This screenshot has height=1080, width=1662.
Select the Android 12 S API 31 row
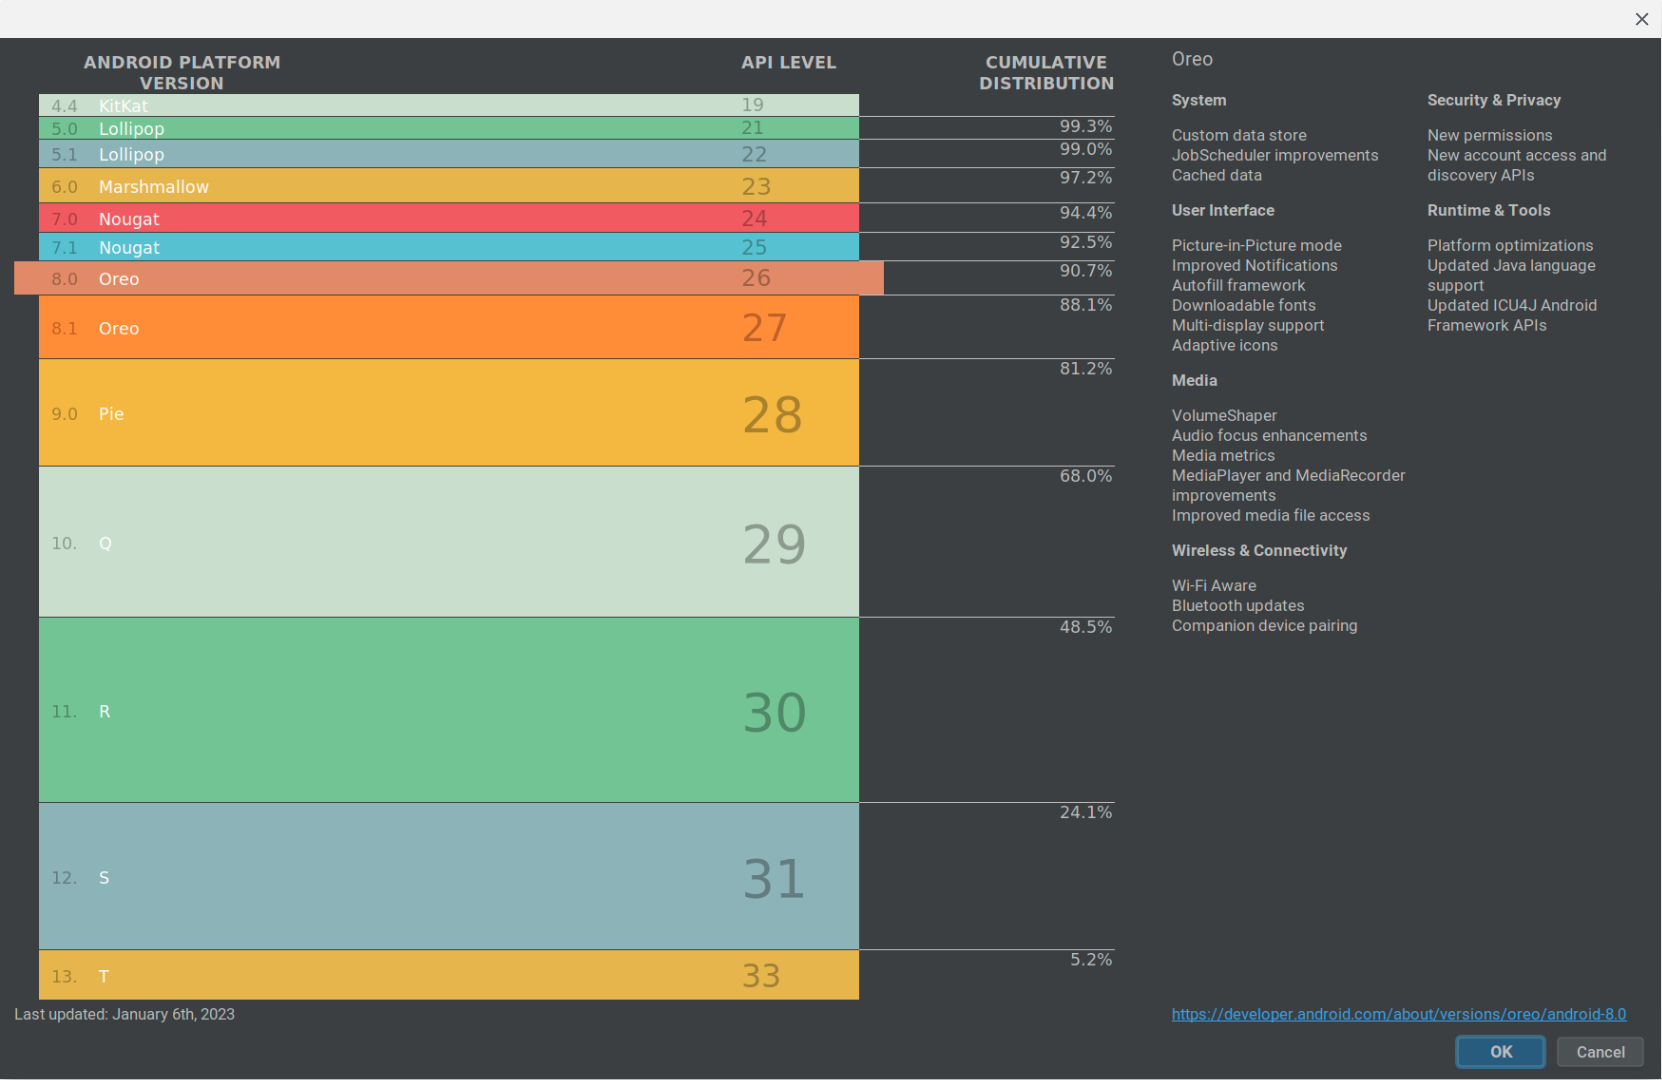(x=448, y=876)
